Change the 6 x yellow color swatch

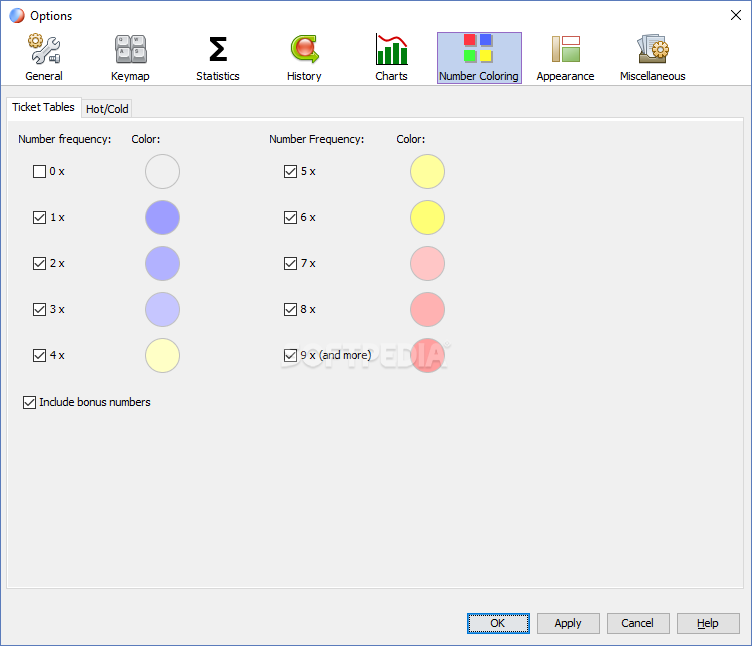(427, 217)
